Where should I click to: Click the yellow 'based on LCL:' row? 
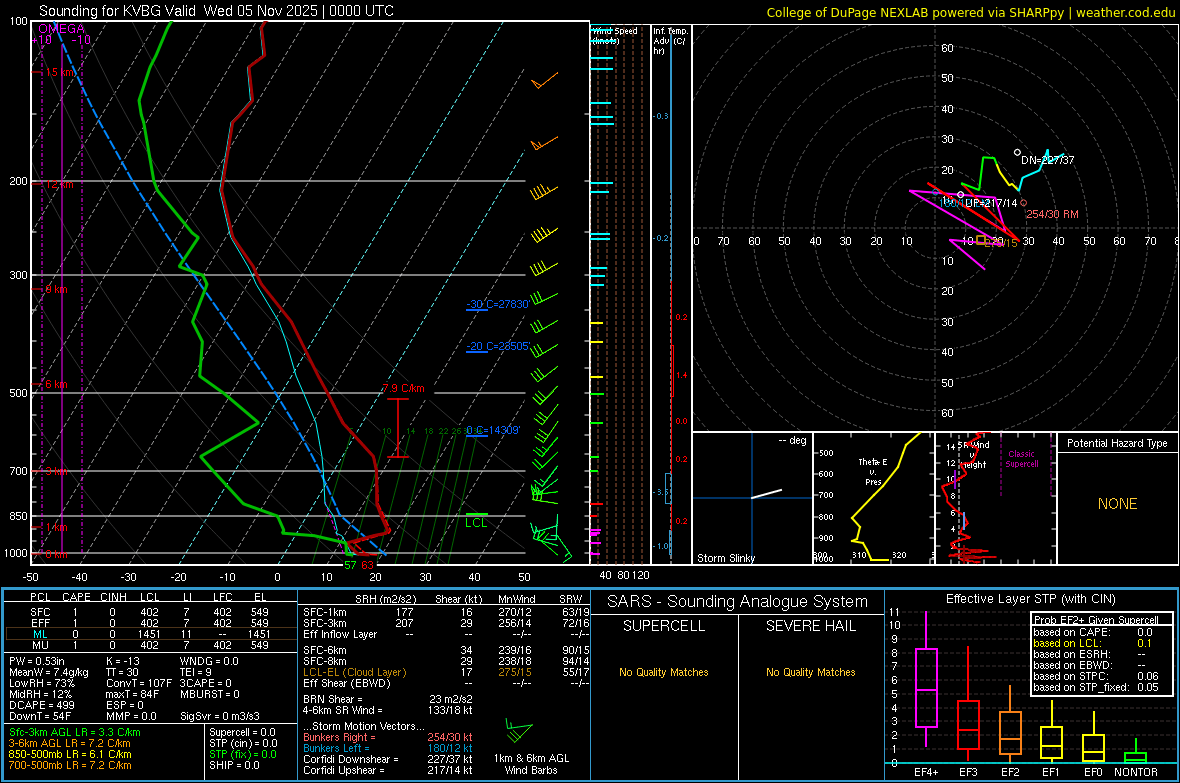(x=1093, y=643)
